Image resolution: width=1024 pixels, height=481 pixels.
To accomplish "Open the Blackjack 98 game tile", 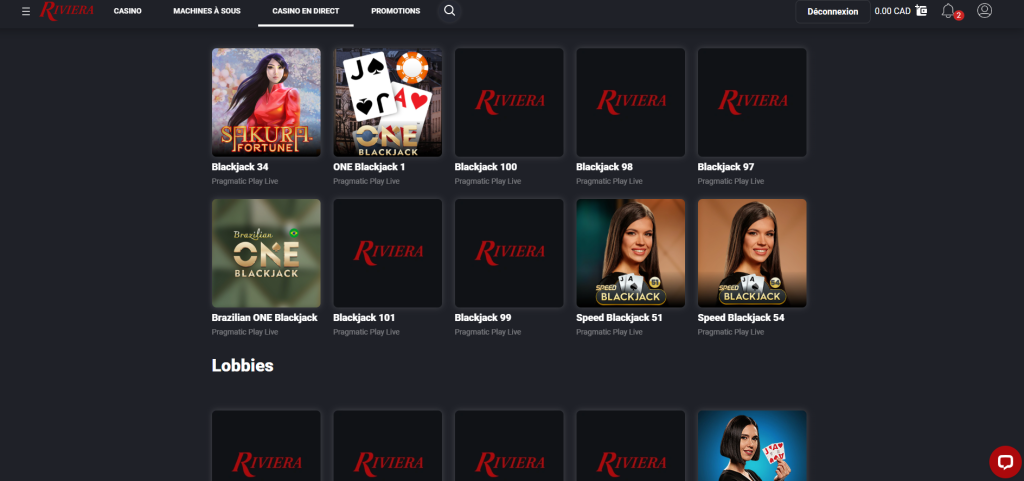I will point(631,102).
